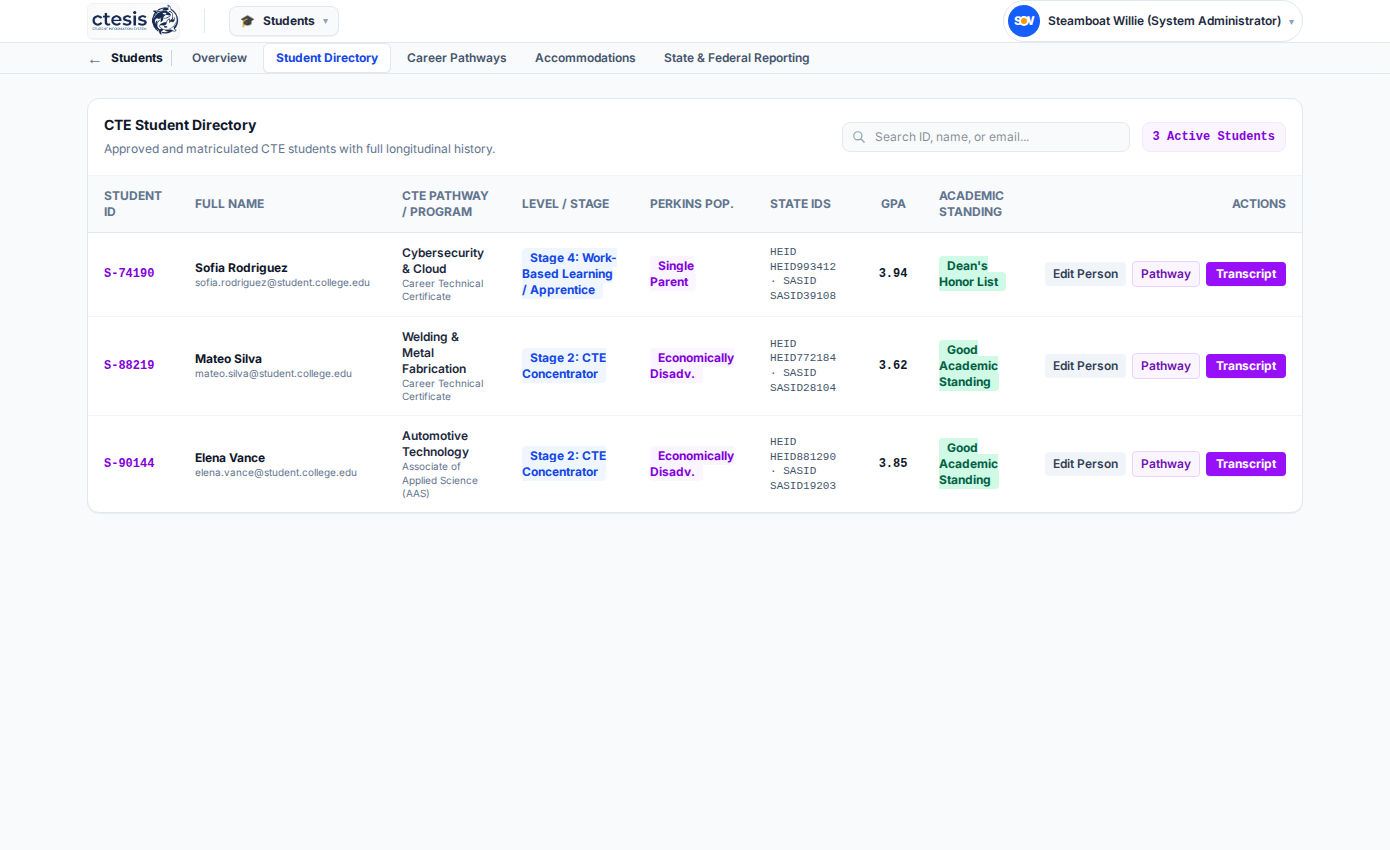This screenshot has width=1390, height=850.
Task: Click the Students breadcrumb label
Action: point(136,58)
